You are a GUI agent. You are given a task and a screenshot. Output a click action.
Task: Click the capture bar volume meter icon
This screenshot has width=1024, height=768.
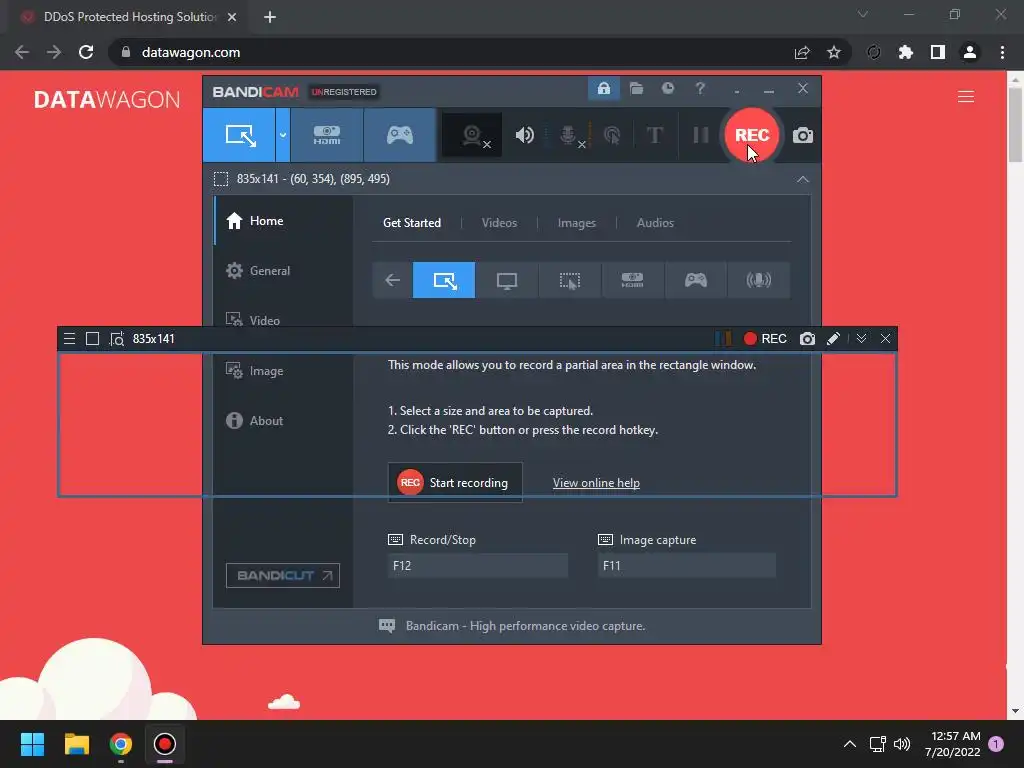pos(723,338)
